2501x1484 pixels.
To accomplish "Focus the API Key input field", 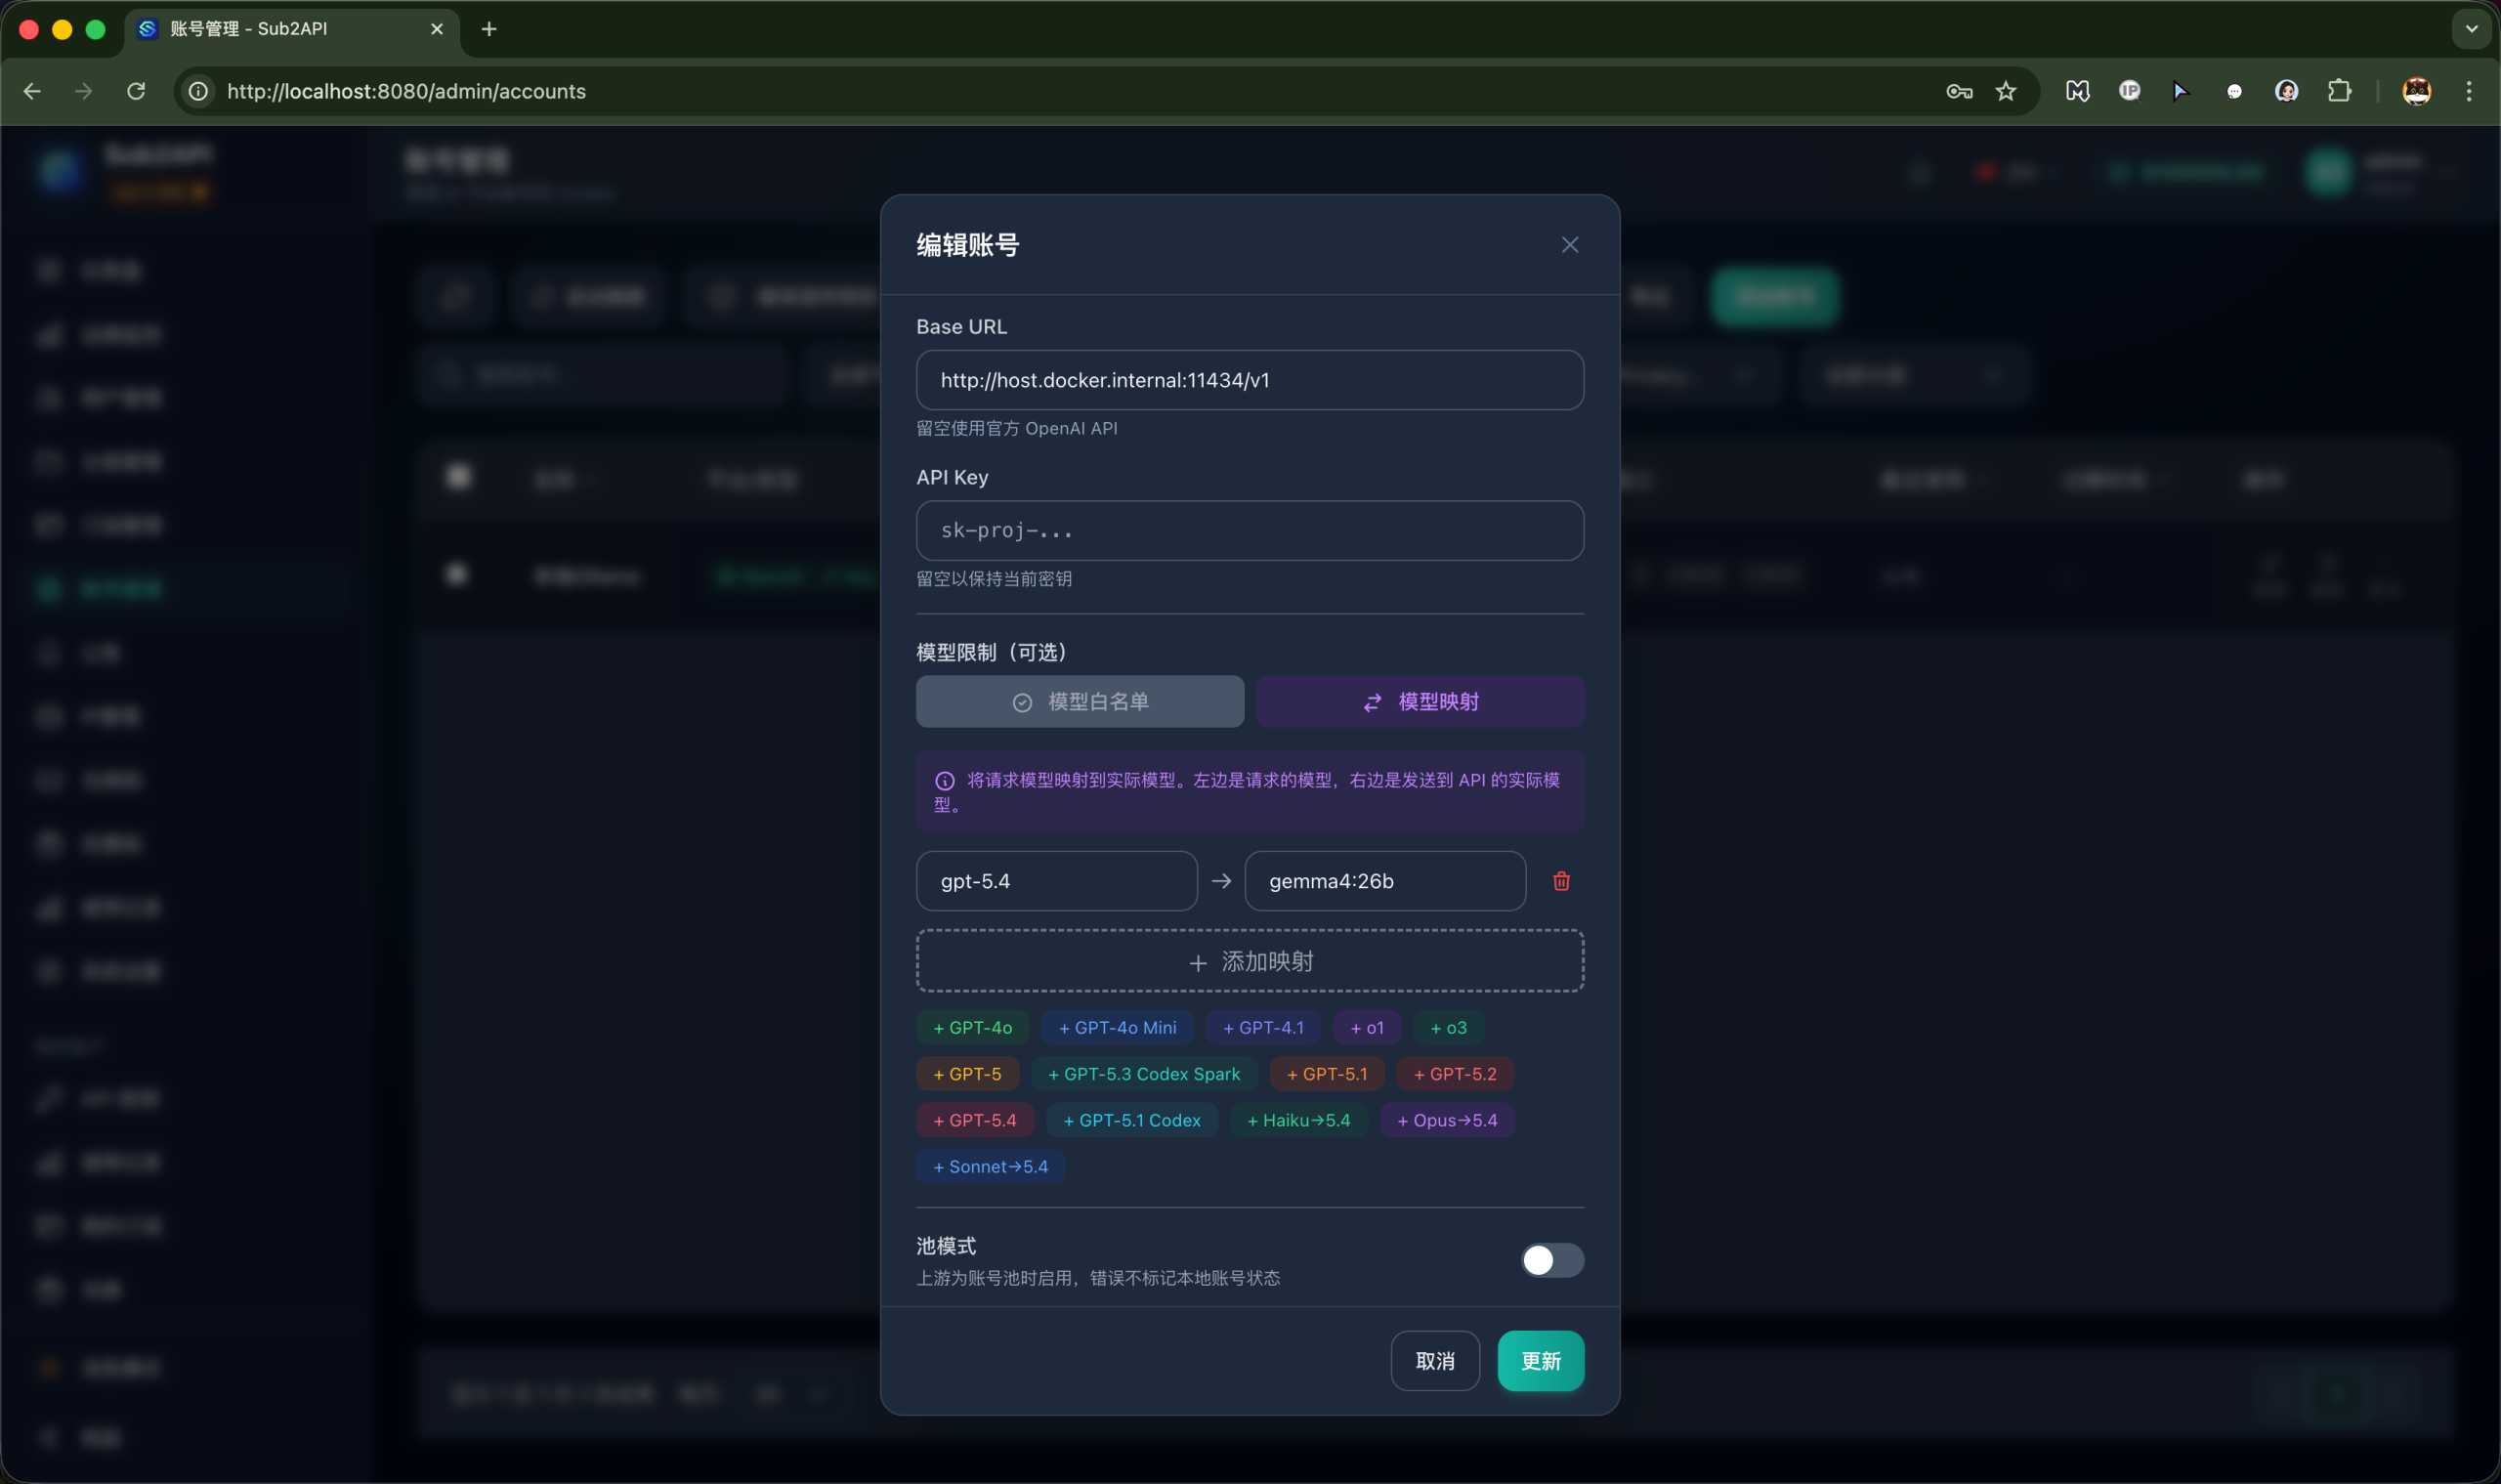I will 1250,531.
